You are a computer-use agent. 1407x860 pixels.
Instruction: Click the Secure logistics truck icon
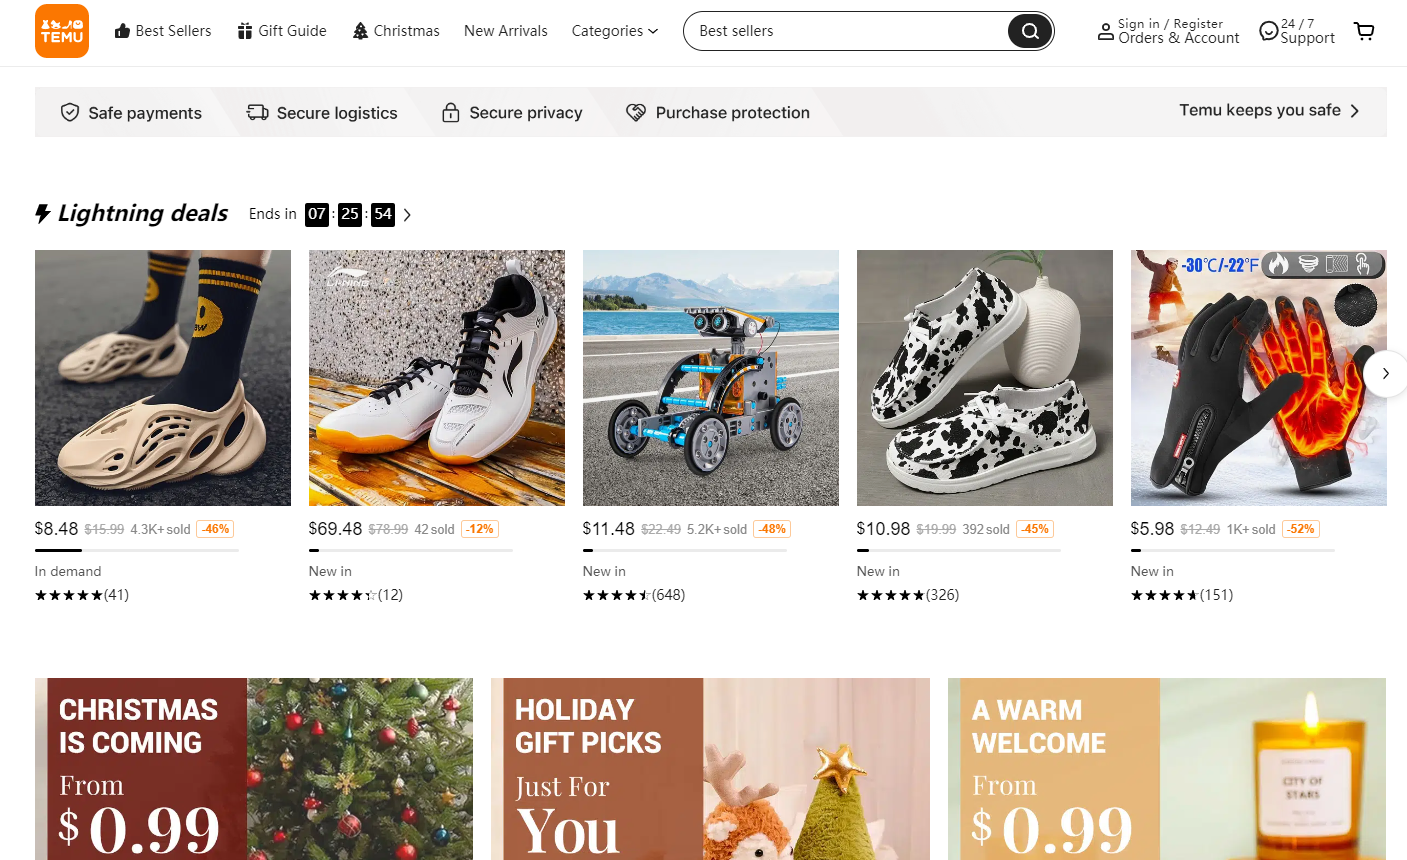(258, 113)
